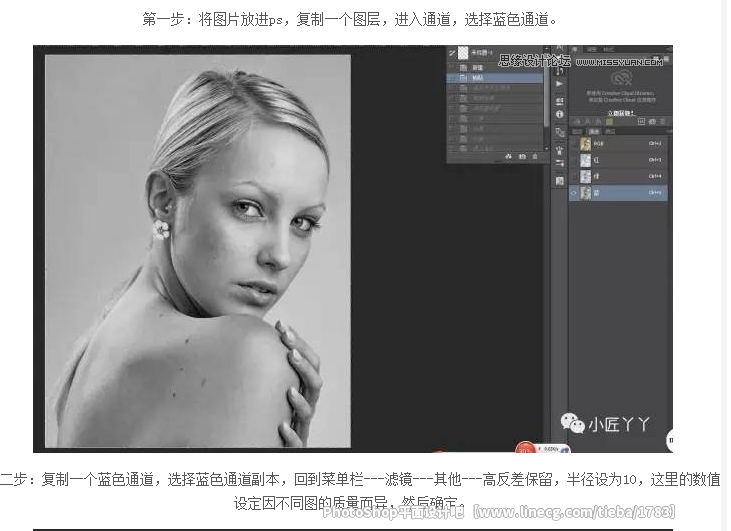This screenshot has height=531, width=731.
Task: Select the first history state above highlighted
Action: (495, 68)
